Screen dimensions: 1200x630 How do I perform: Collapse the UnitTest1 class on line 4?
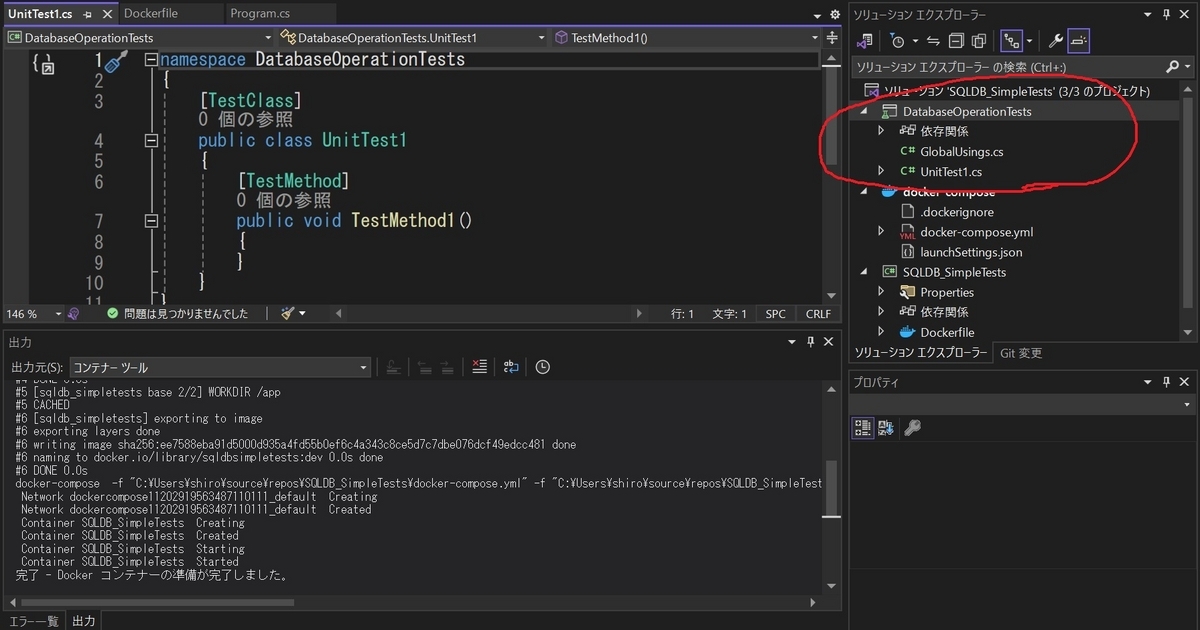tap(151, 140)
